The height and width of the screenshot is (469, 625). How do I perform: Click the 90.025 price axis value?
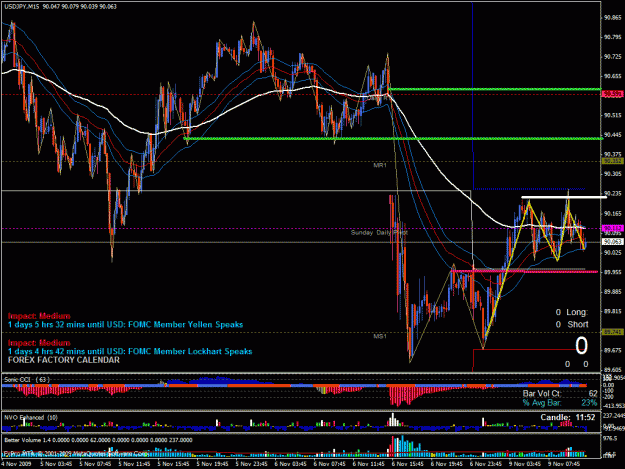[x=612, y=252]
